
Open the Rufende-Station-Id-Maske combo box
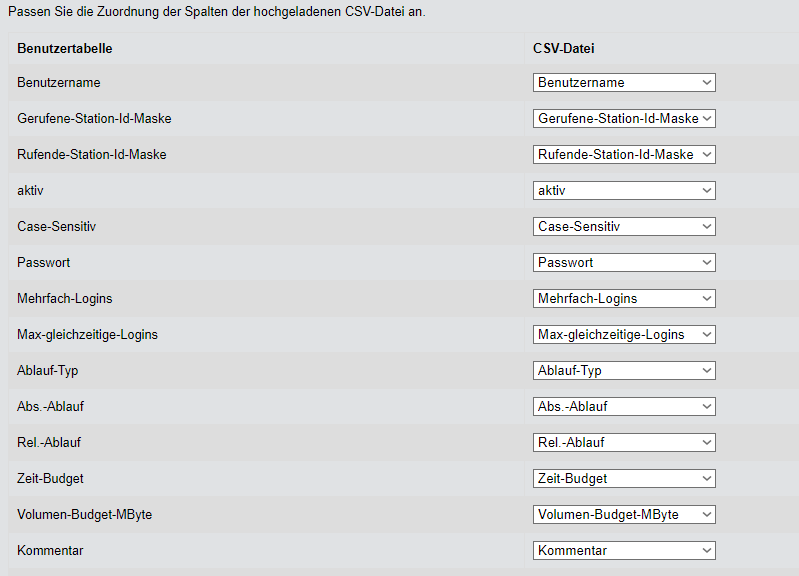pyautogui.click(x=624, y=155)
